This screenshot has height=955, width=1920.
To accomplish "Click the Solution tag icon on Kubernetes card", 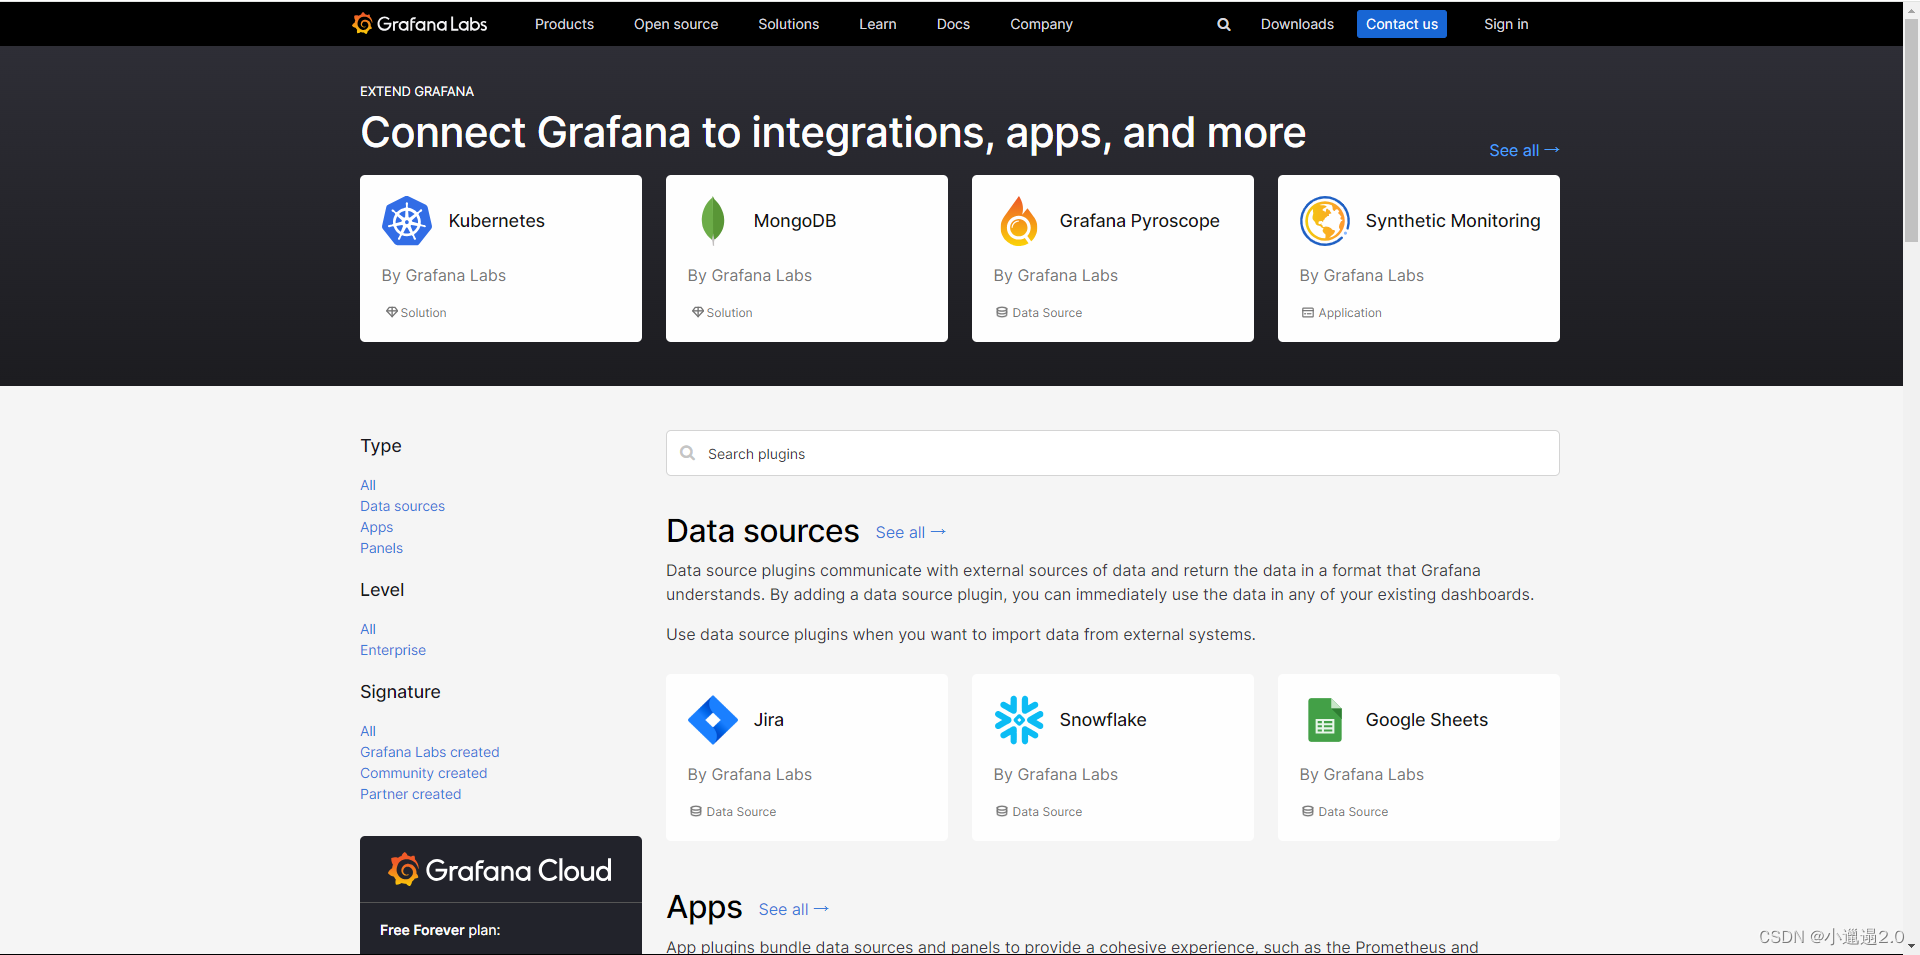I will click(392, 312).
